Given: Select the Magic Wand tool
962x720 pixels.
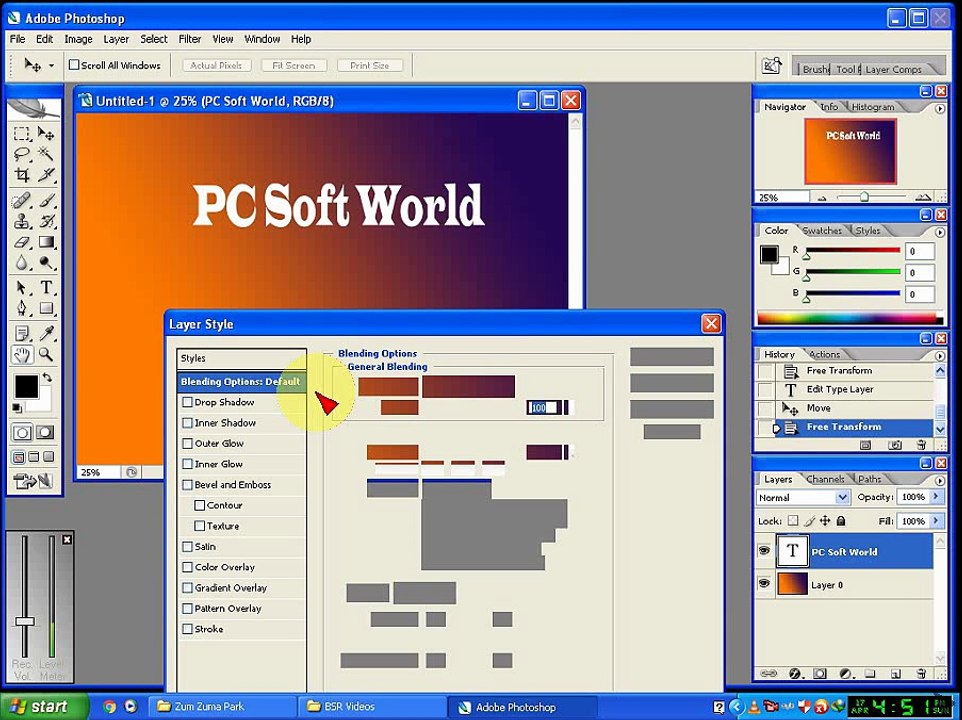Looking at the screenshot, I should pyautogui.click(x=46, y=153).
